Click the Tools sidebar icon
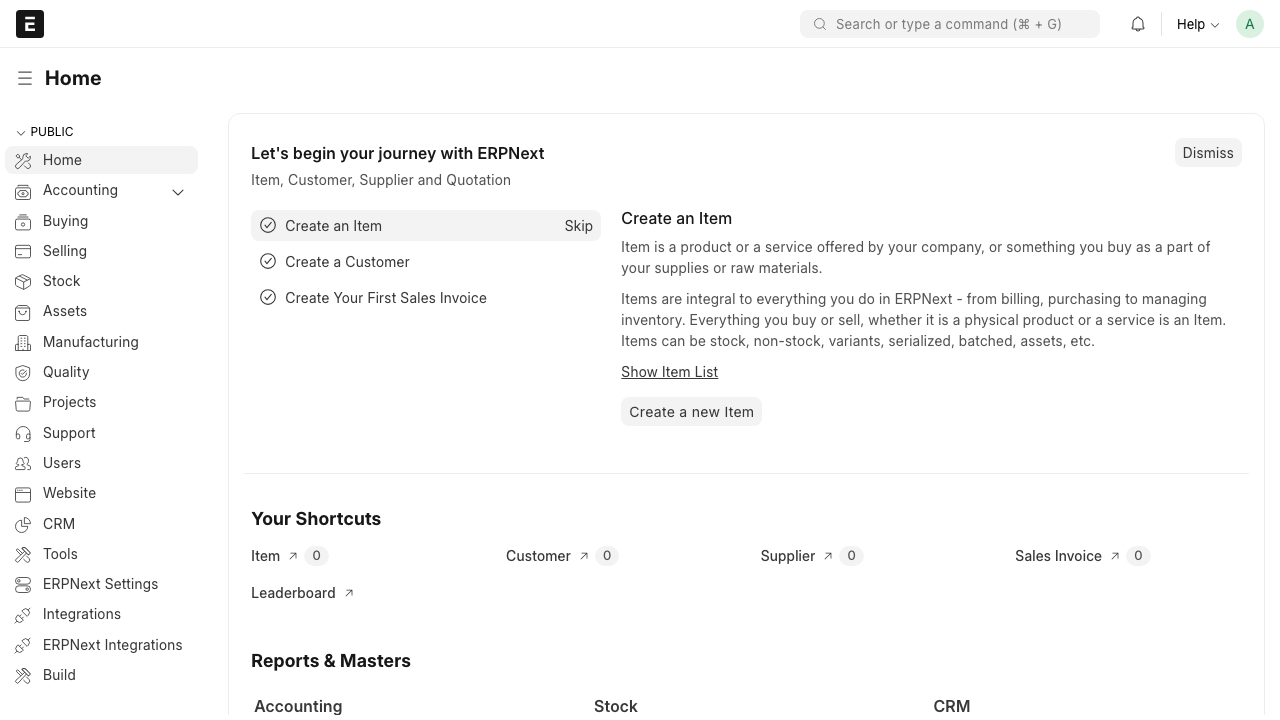Screen dimensions: 1280x720 [x=23, y=554]
